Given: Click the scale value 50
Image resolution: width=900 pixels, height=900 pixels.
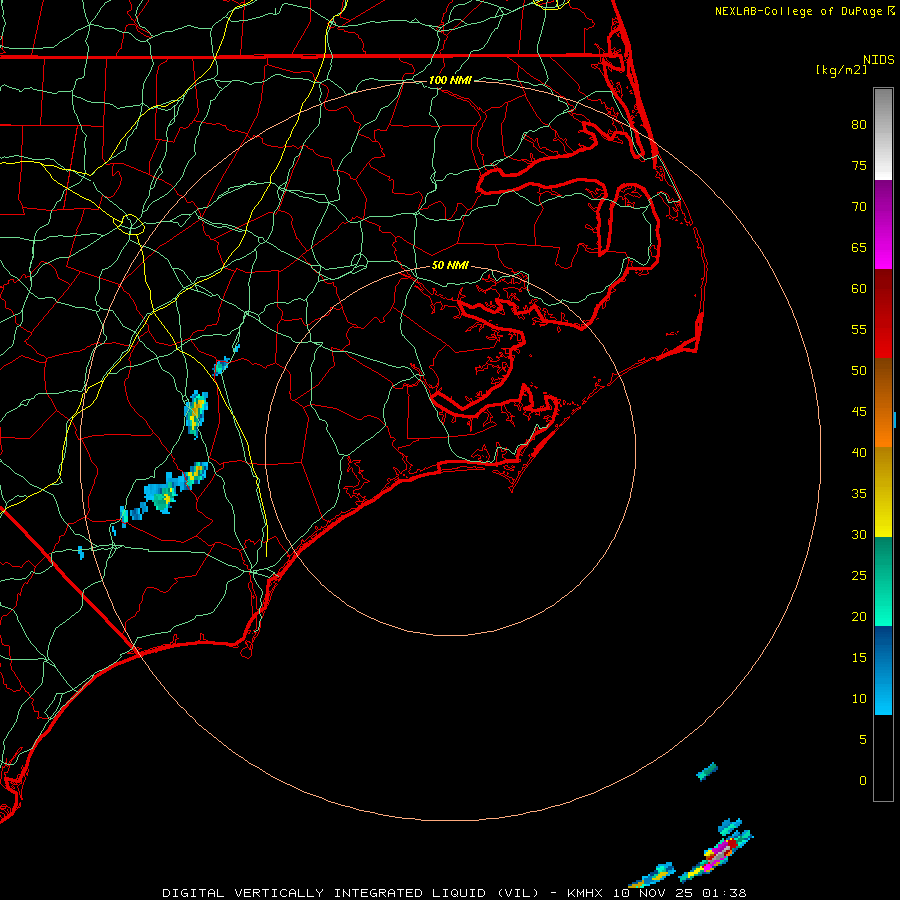Looking at the screenshot, I should point(859,371).
